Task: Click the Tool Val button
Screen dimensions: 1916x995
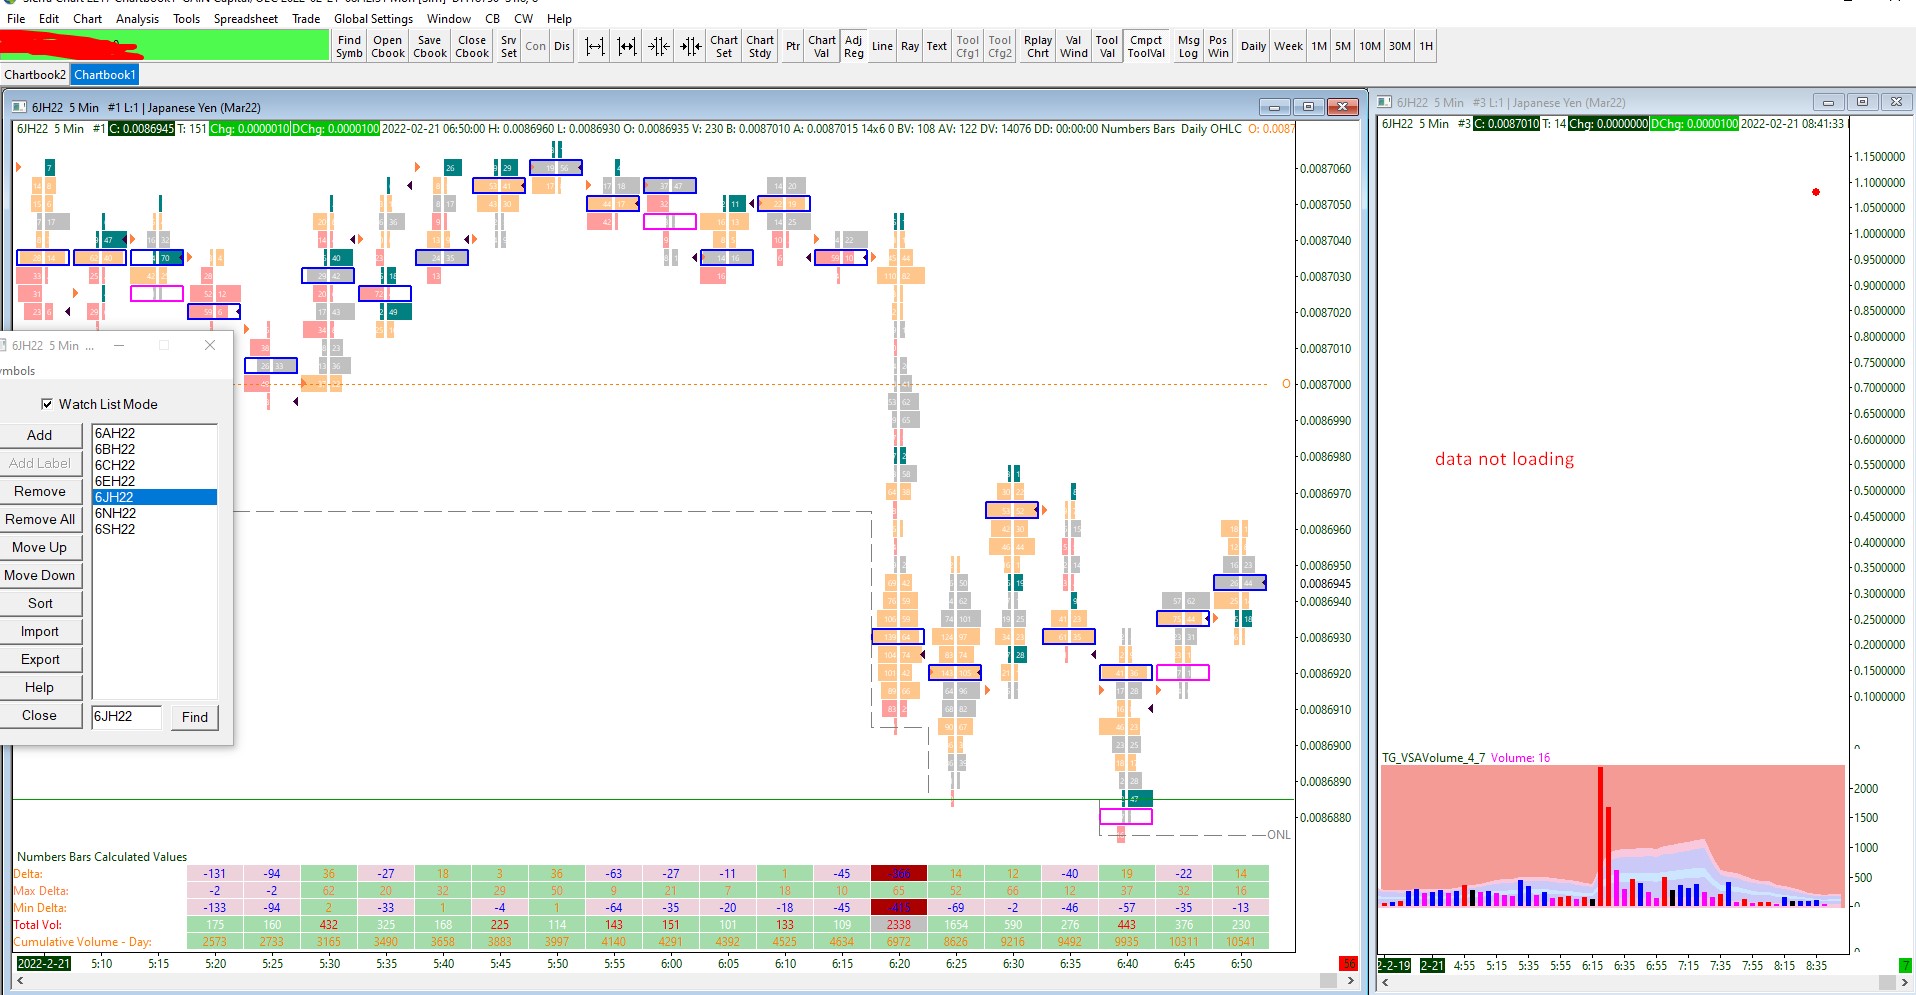Action: tap(1107, 46)
